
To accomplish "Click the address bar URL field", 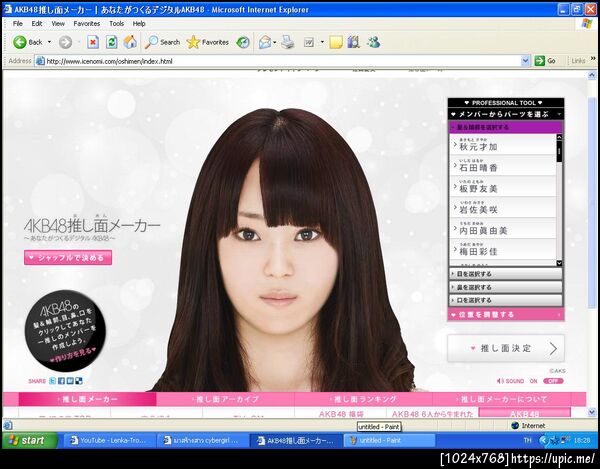I will tap(283, 61).
